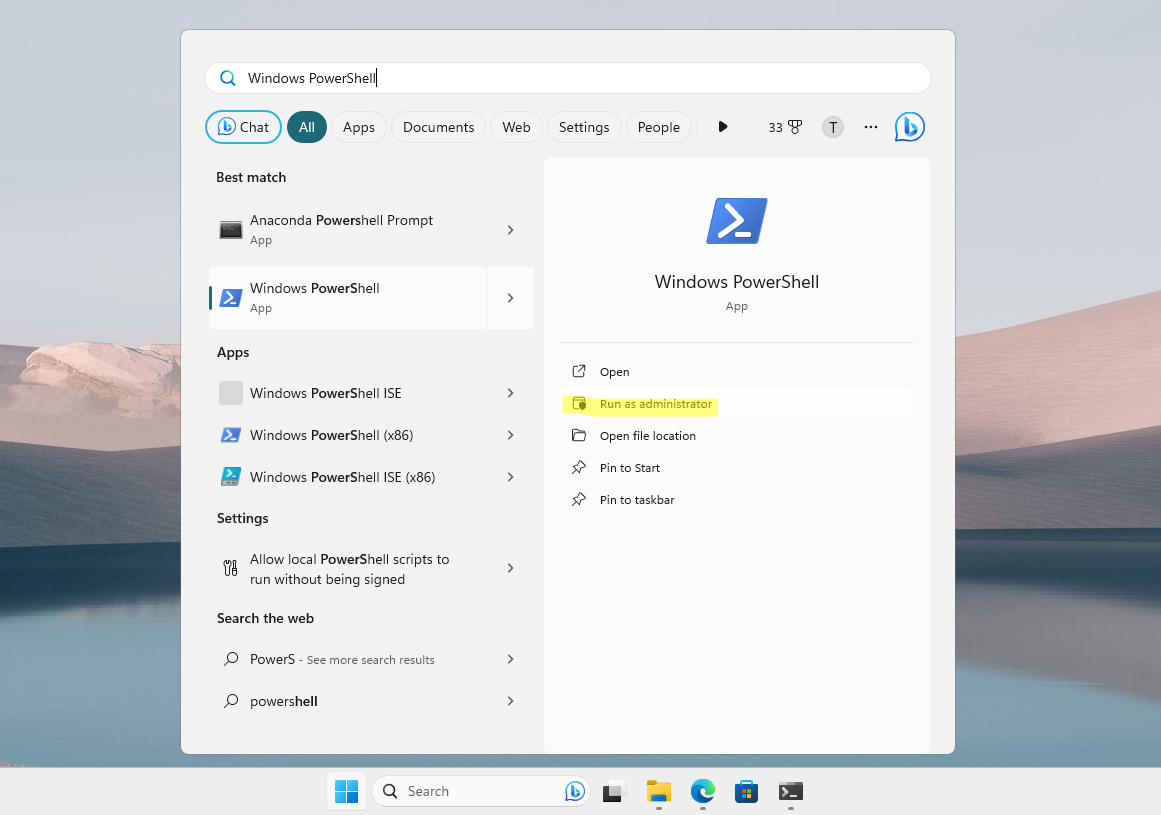Click the pin icon next to Pin to taskbar
The height and width of the screenshot is (815, 1161).
(x=579, y=499)
